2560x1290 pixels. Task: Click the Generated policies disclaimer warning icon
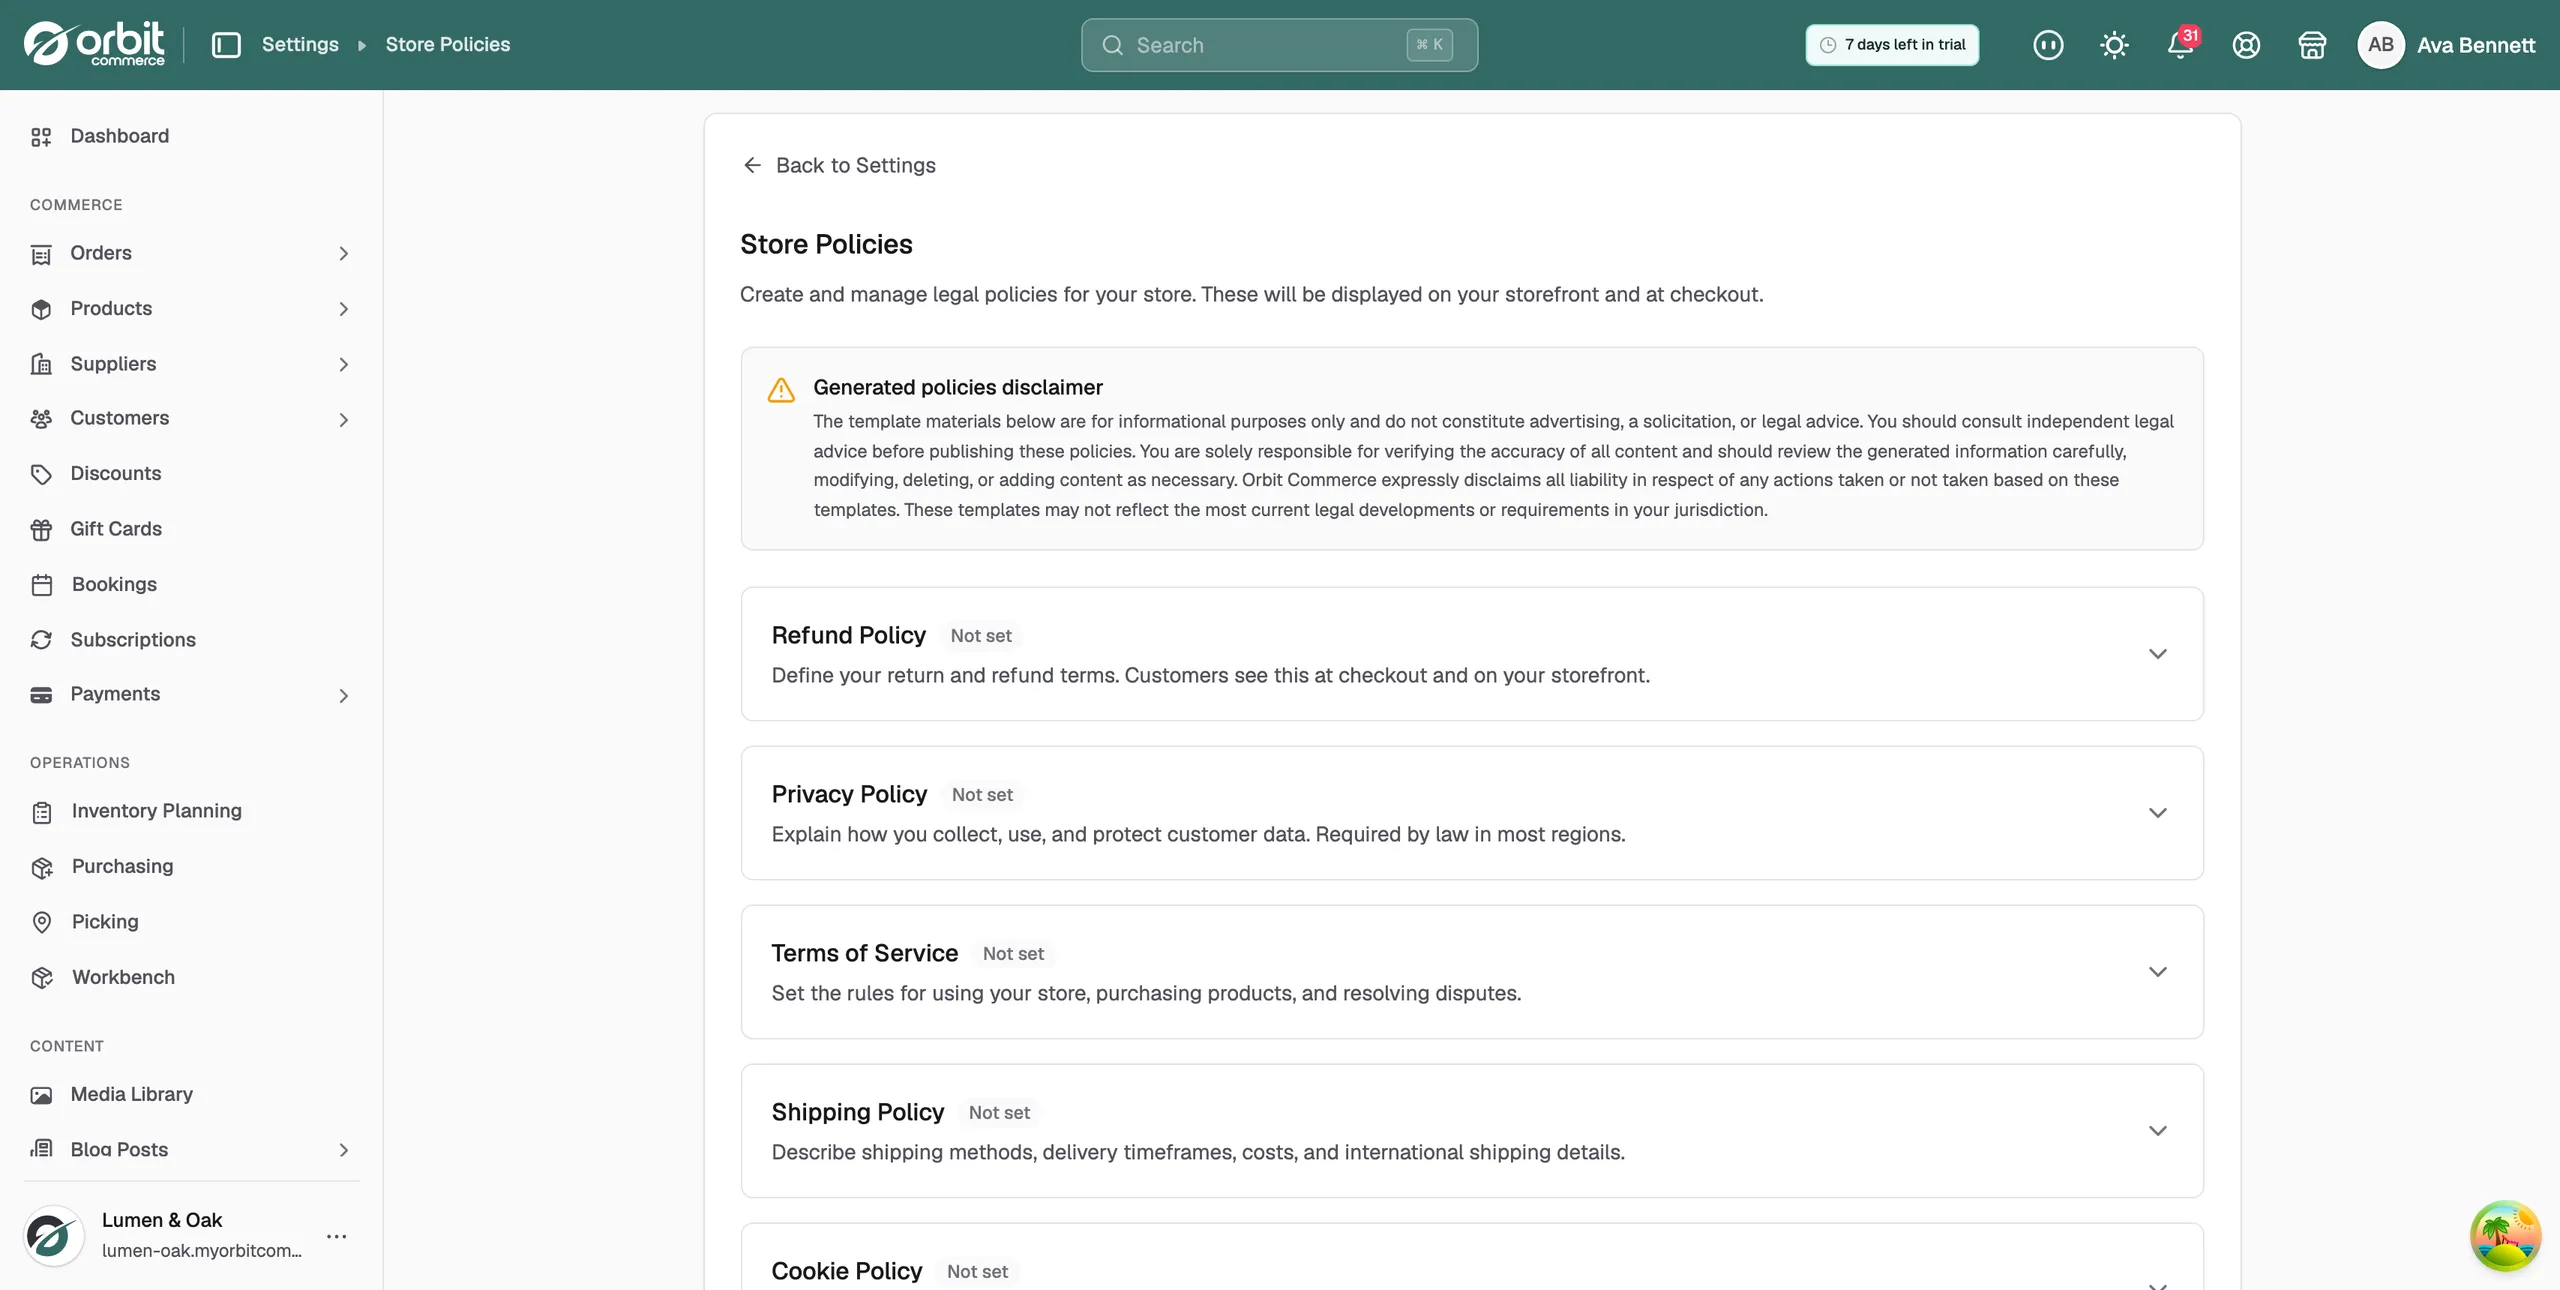click(x=781, y=390)
